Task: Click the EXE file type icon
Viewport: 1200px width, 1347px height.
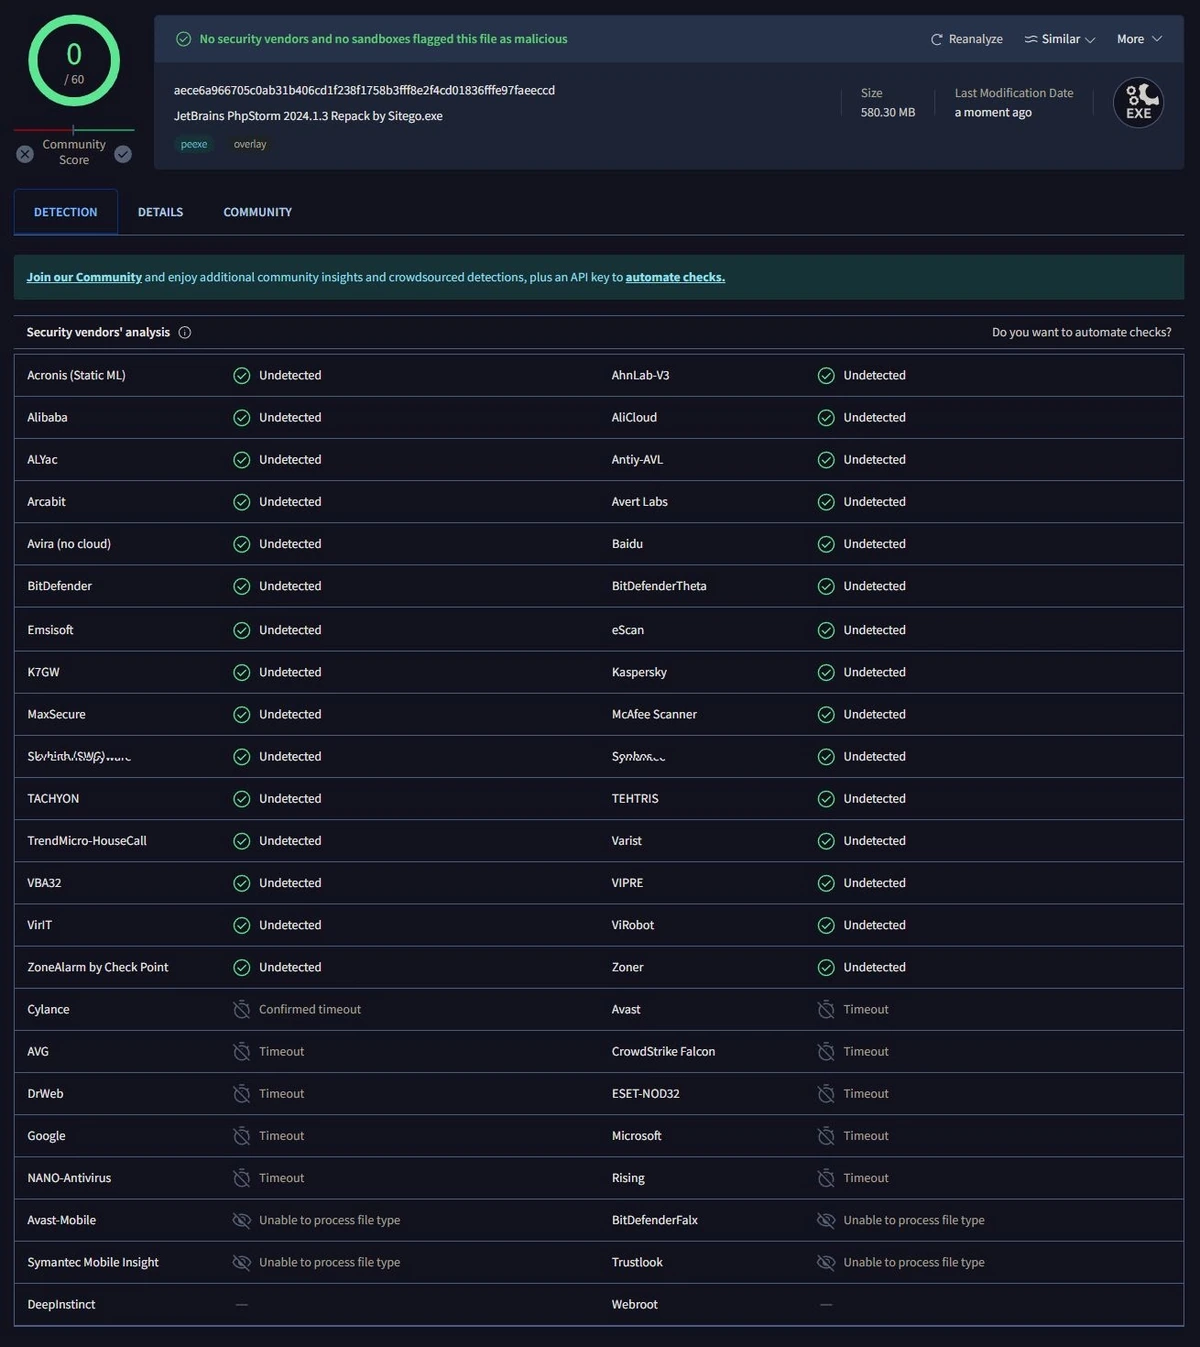Action: click(1138, 102)
